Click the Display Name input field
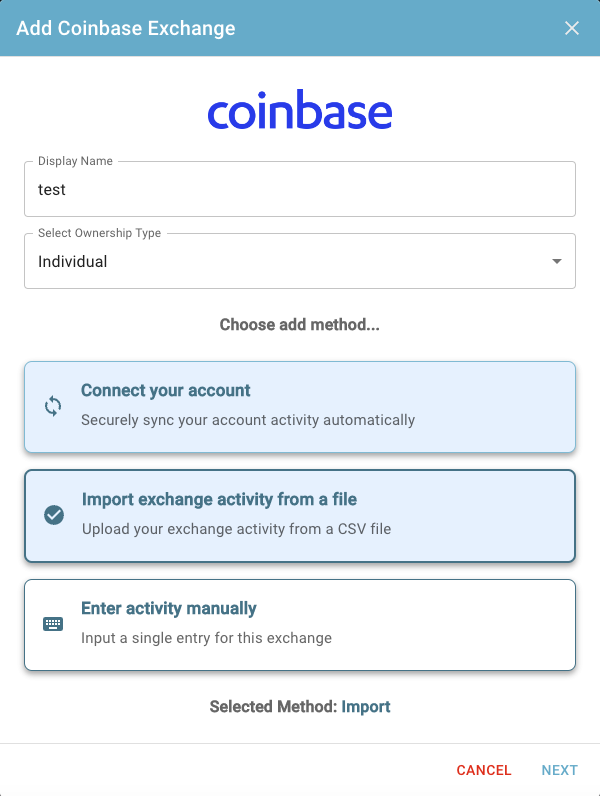Screen dimensions: 600x796 point(299,189)
